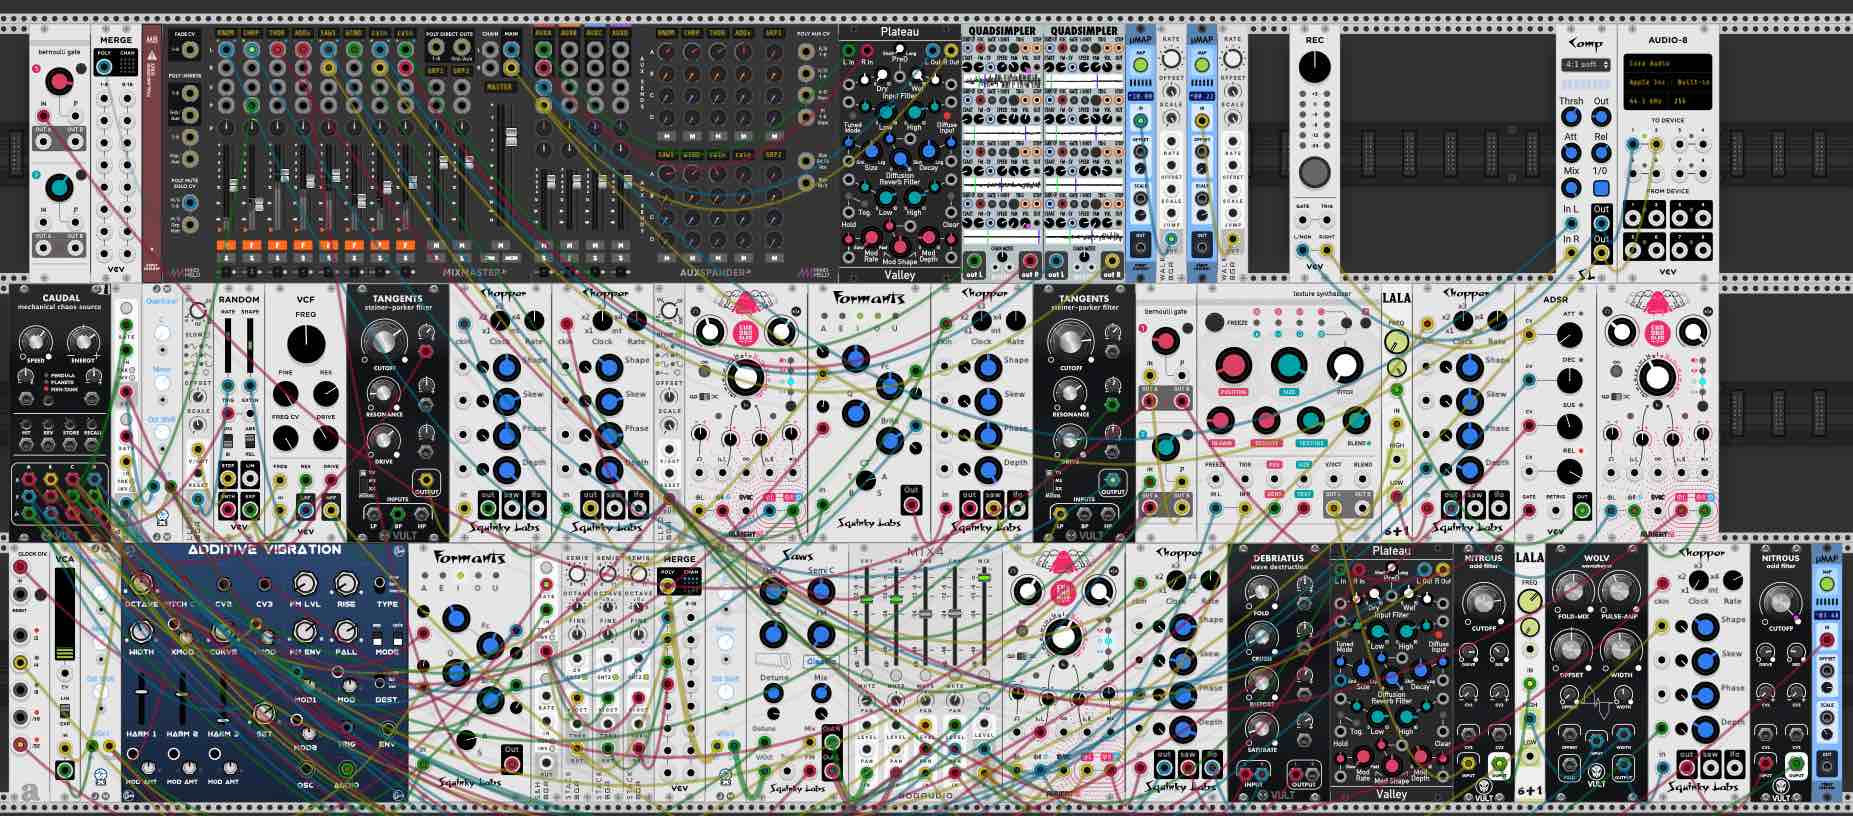This screenshot has width=1853, height=816.
Task: Click the REC module's RIGHT input jack
Action: 1327,250
